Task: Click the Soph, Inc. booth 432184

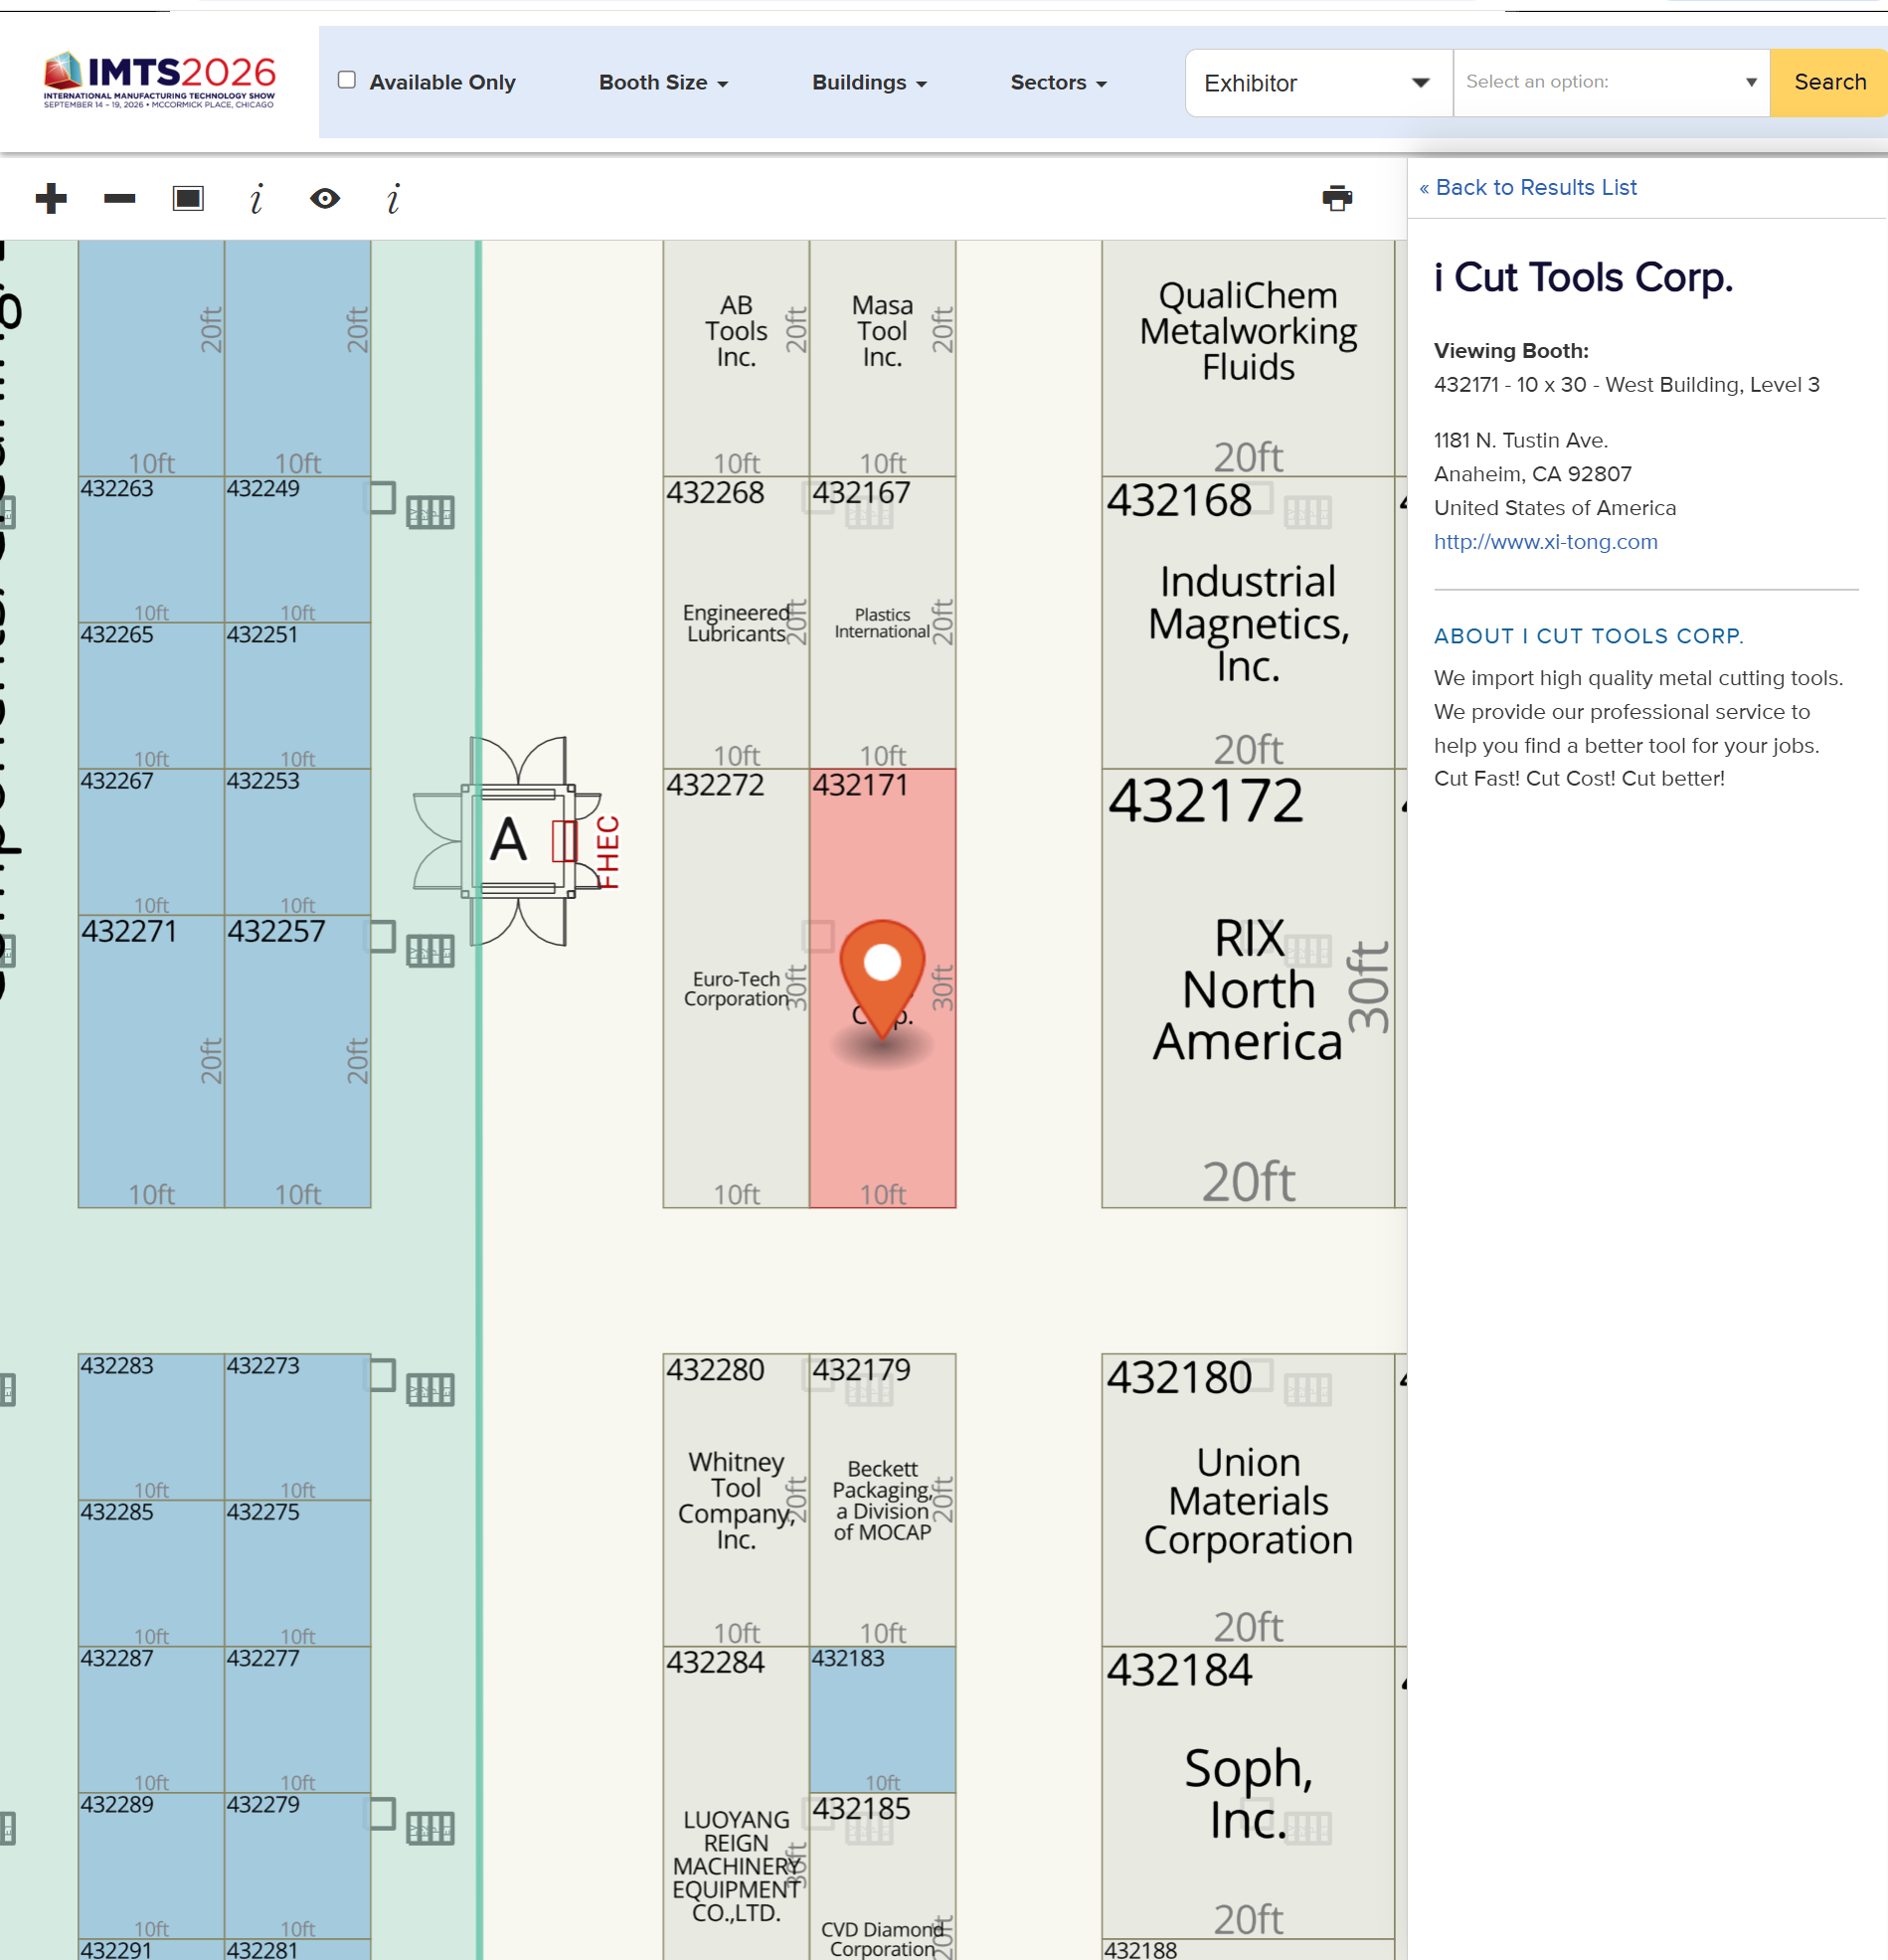Action: 1248,1793
